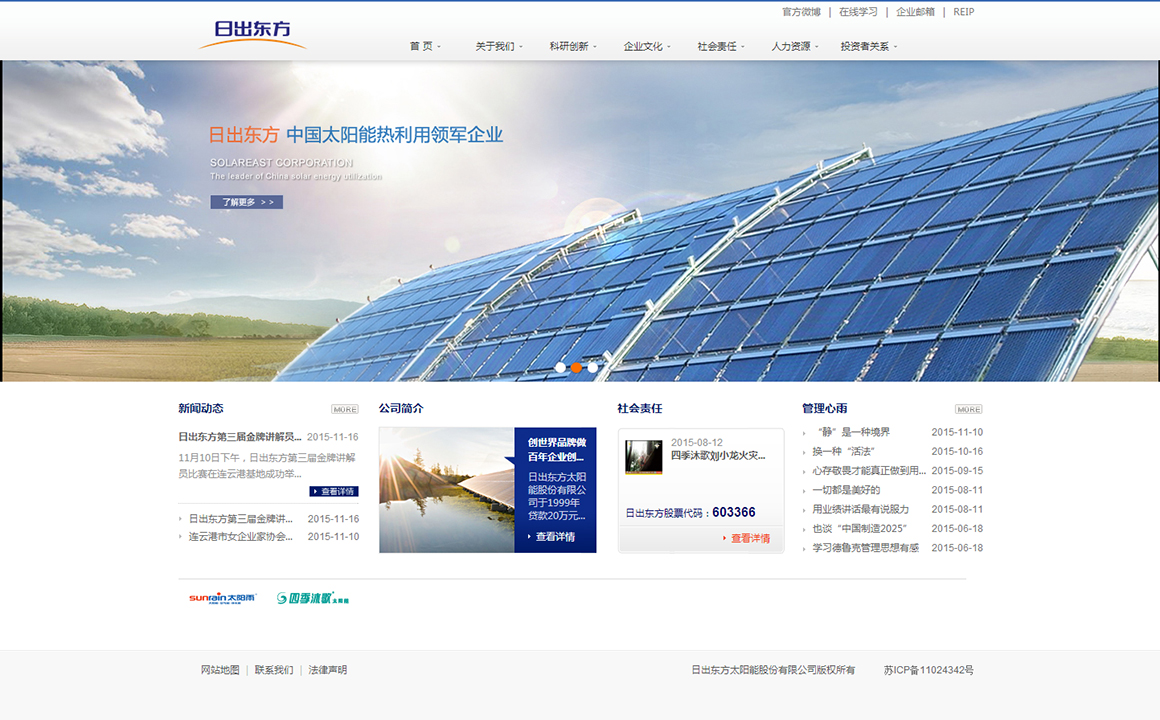Open the REIP top link
Viewport: 1160px width, 720px height.
click(x=963, y=12)
